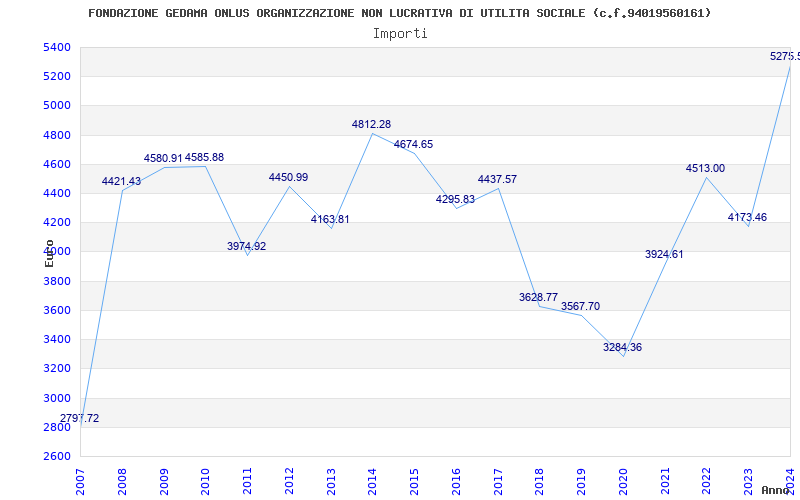Click the y-axis value 2800
The image size is (800, 500).
tap(58, 427)
